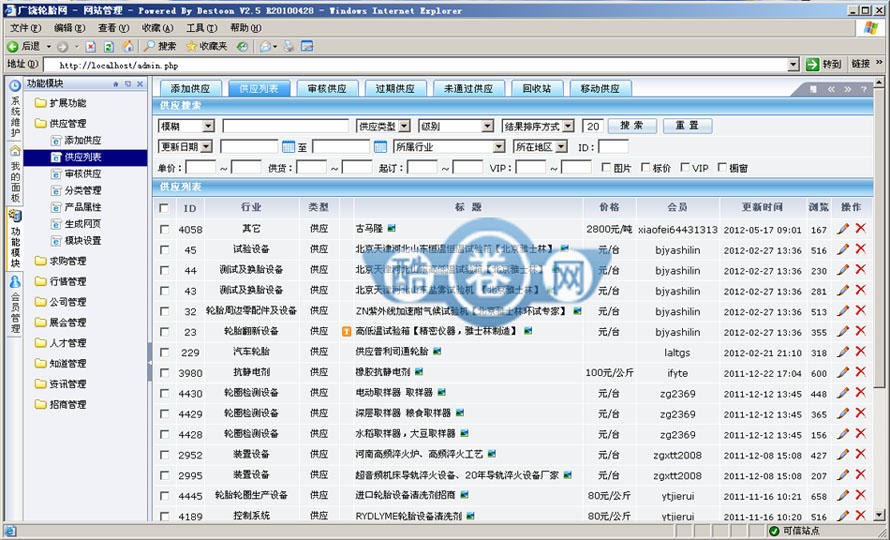The width and height of the screenshot is (890, 540).
Task: Open the 文件(F) menu
Action: tap(26, 28)
